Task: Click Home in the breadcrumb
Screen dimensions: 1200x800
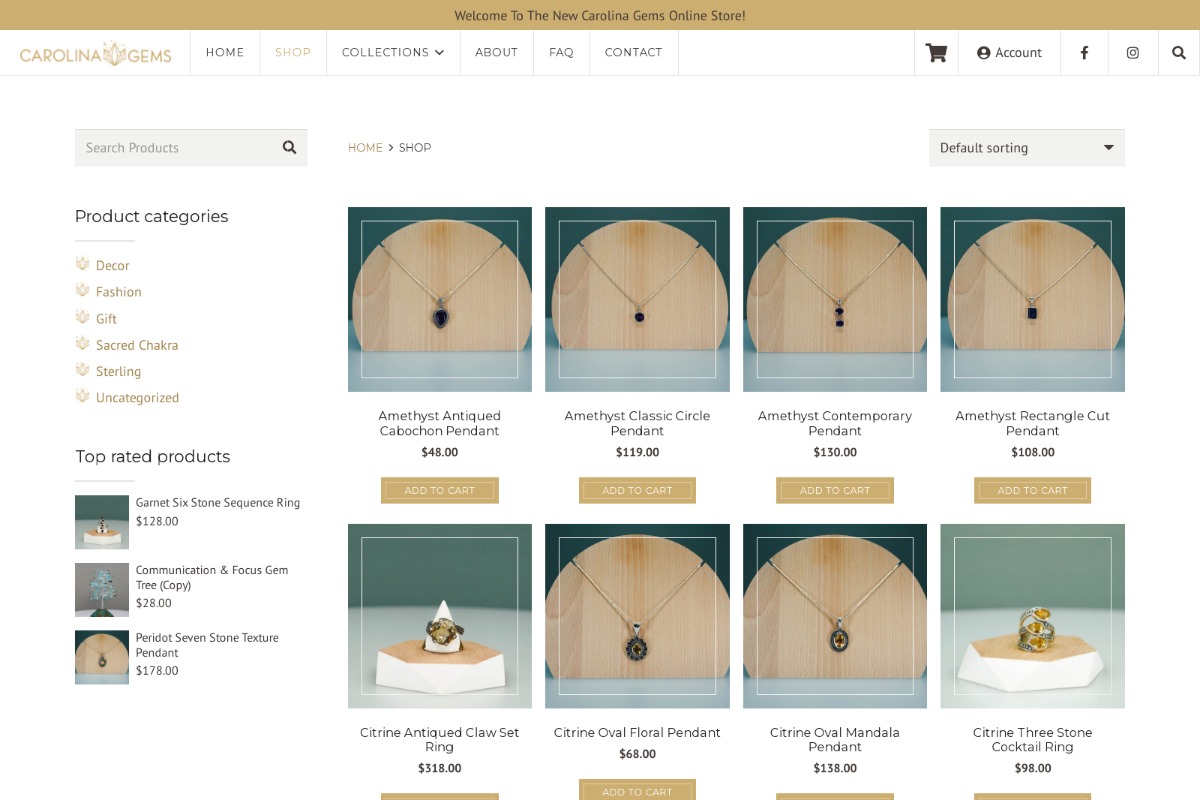Action: (365, 148)
